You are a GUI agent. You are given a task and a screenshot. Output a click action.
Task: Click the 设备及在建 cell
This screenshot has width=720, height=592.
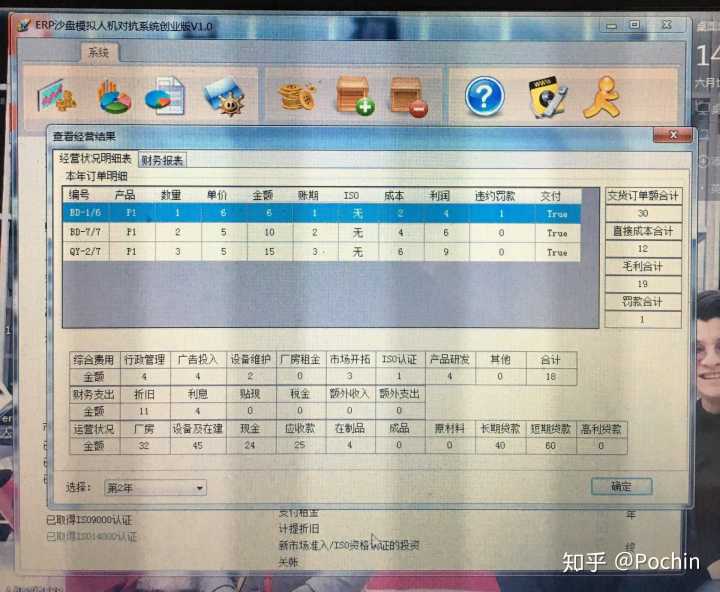click(197, 429)
